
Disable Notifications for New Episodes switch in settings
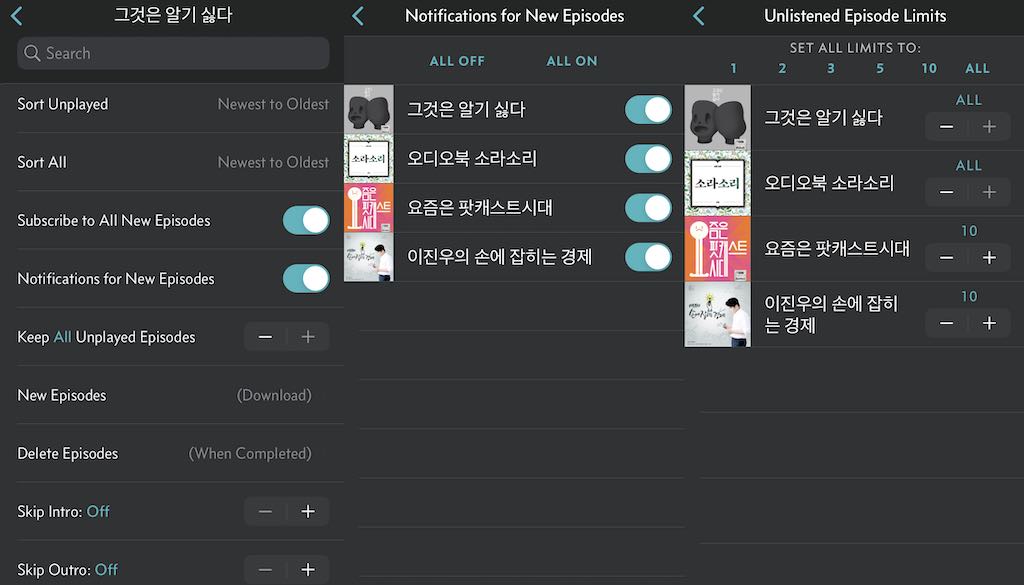[306, 279]
